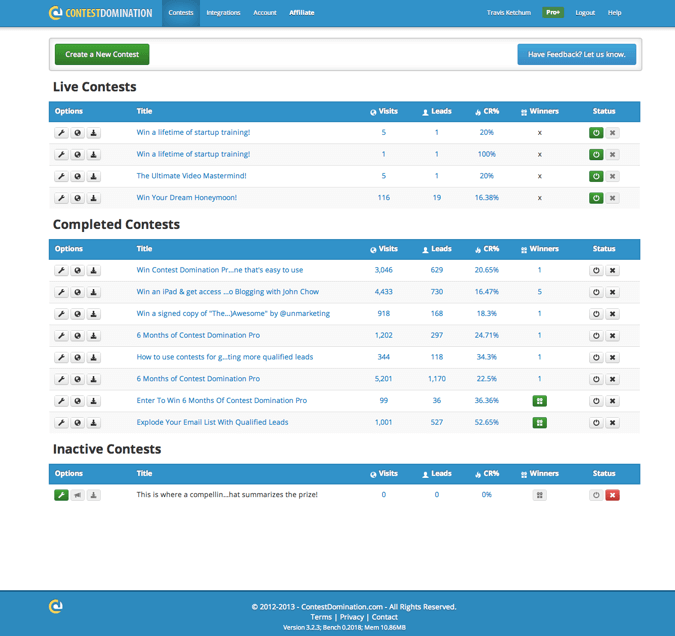Click the download icon for The Ultimate Video Mastermind!
Viewport: 675px width, 636px height.
pos(93,176)
